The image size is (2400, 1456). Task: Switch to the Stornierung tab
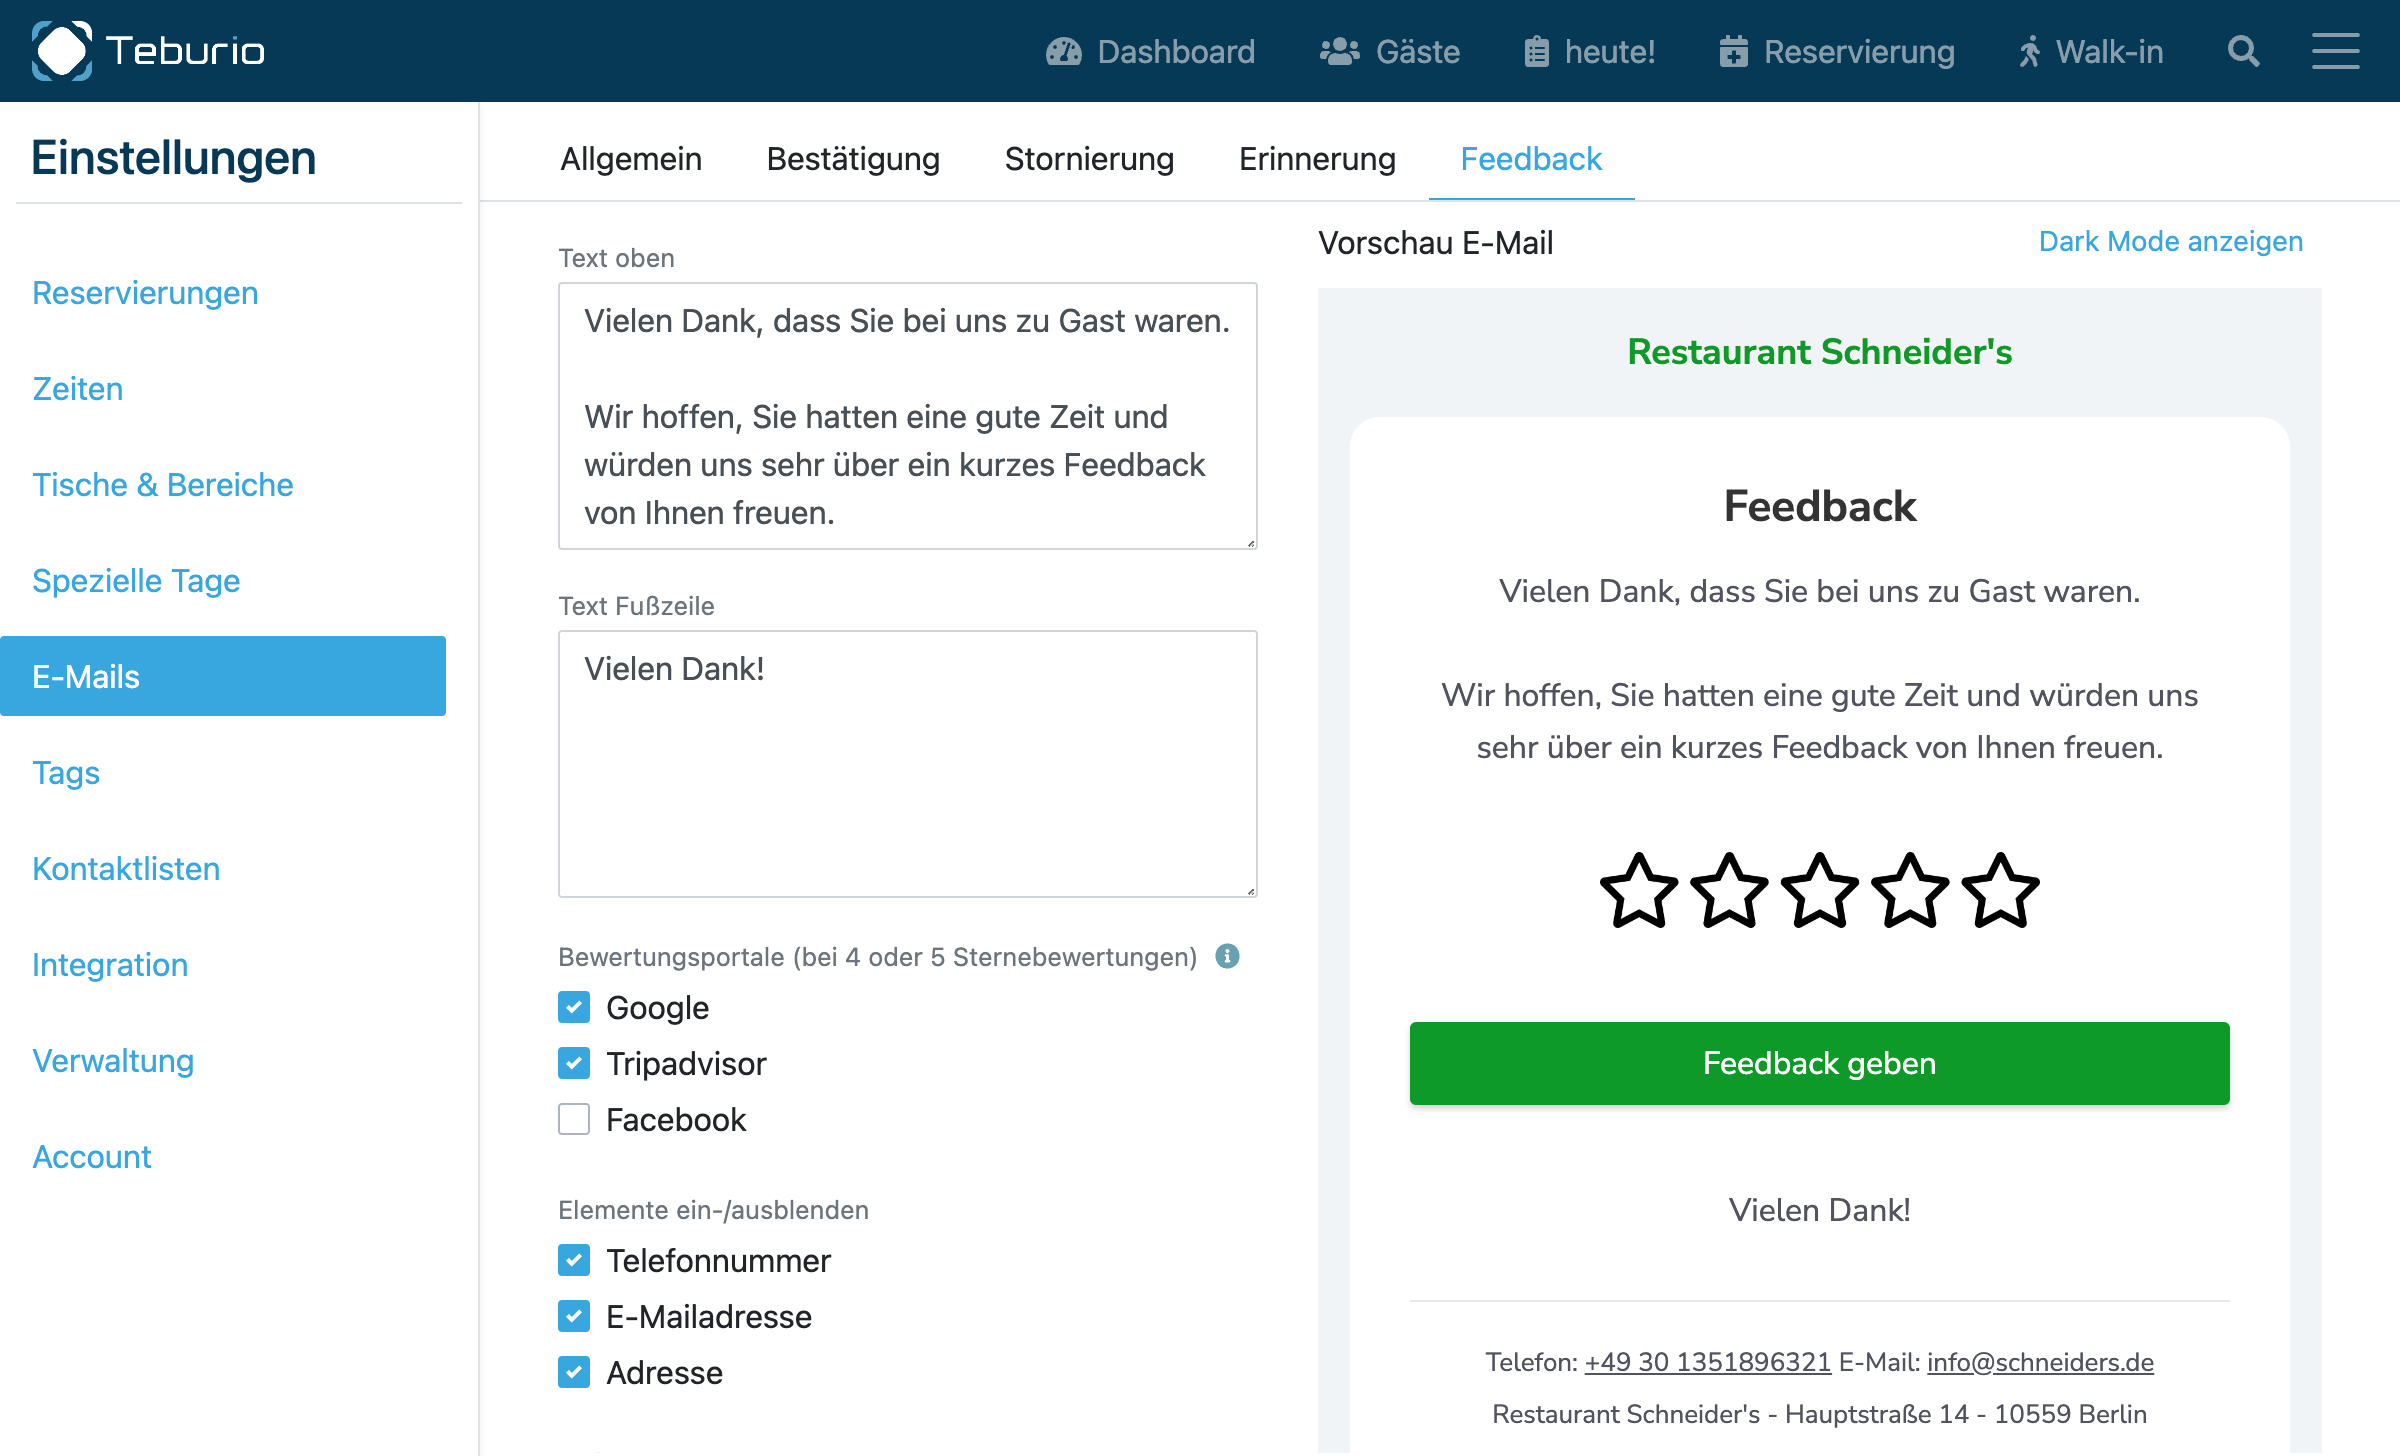click(1089, 158)
